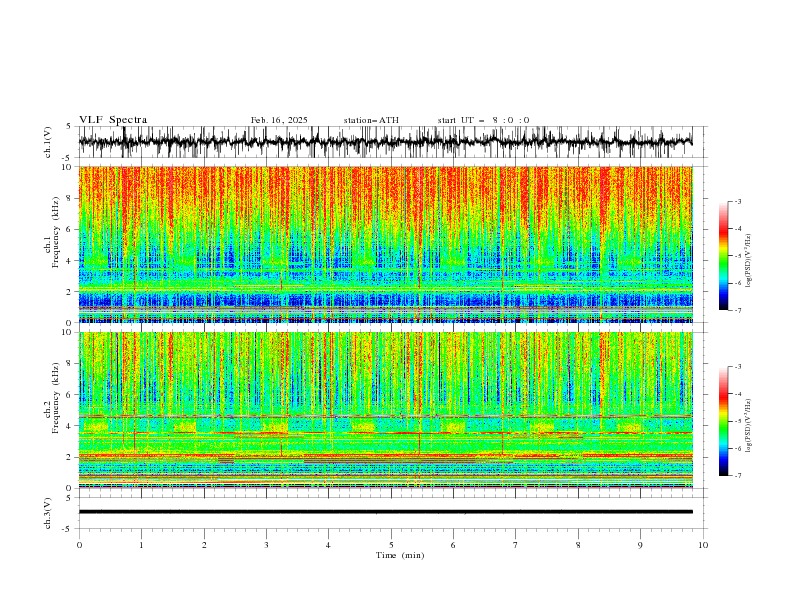The height and width of the screenshot is (612, 792).
Task: Click the lower color bar "log(PSD)" label
Action: point(749,426)
